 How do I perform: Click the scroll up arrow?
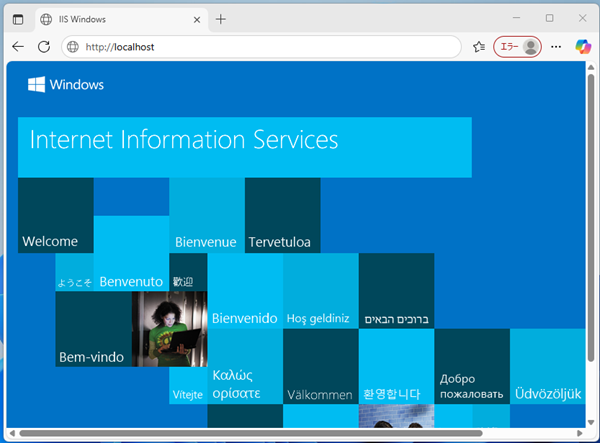pos(591,67)
